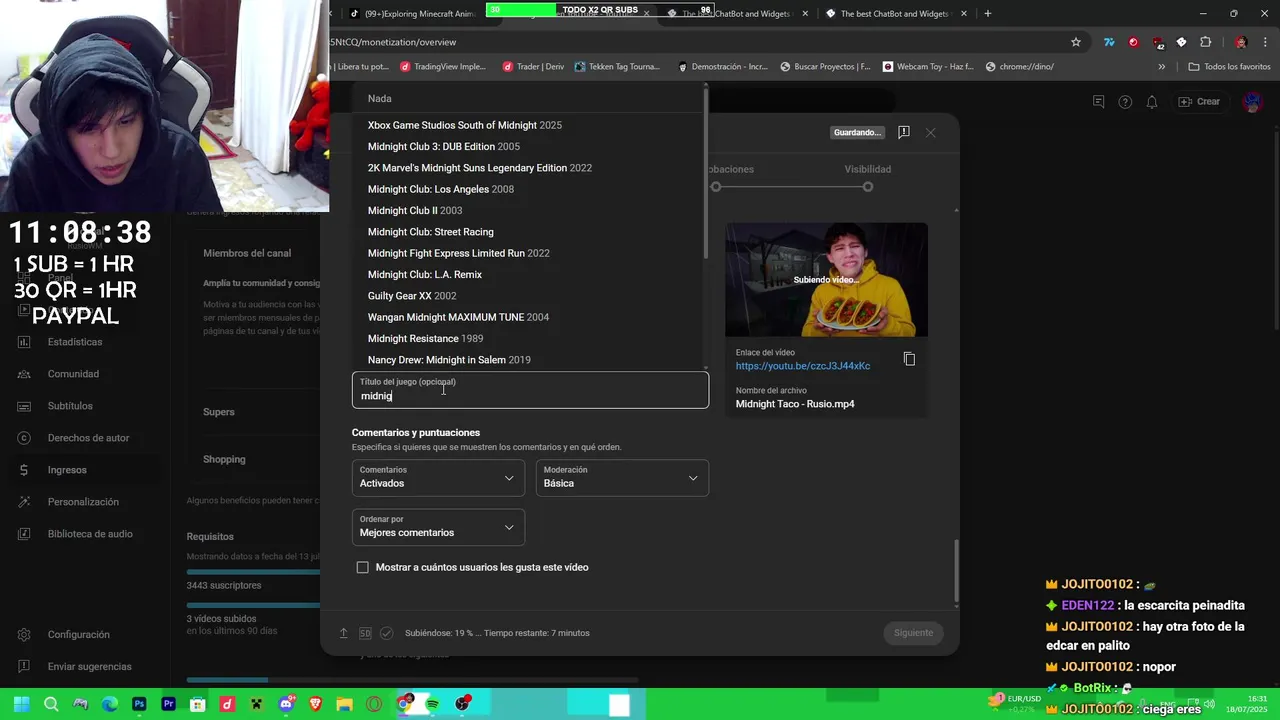Click the Siguiente button
1280x720 pixels.
[913, 633]
